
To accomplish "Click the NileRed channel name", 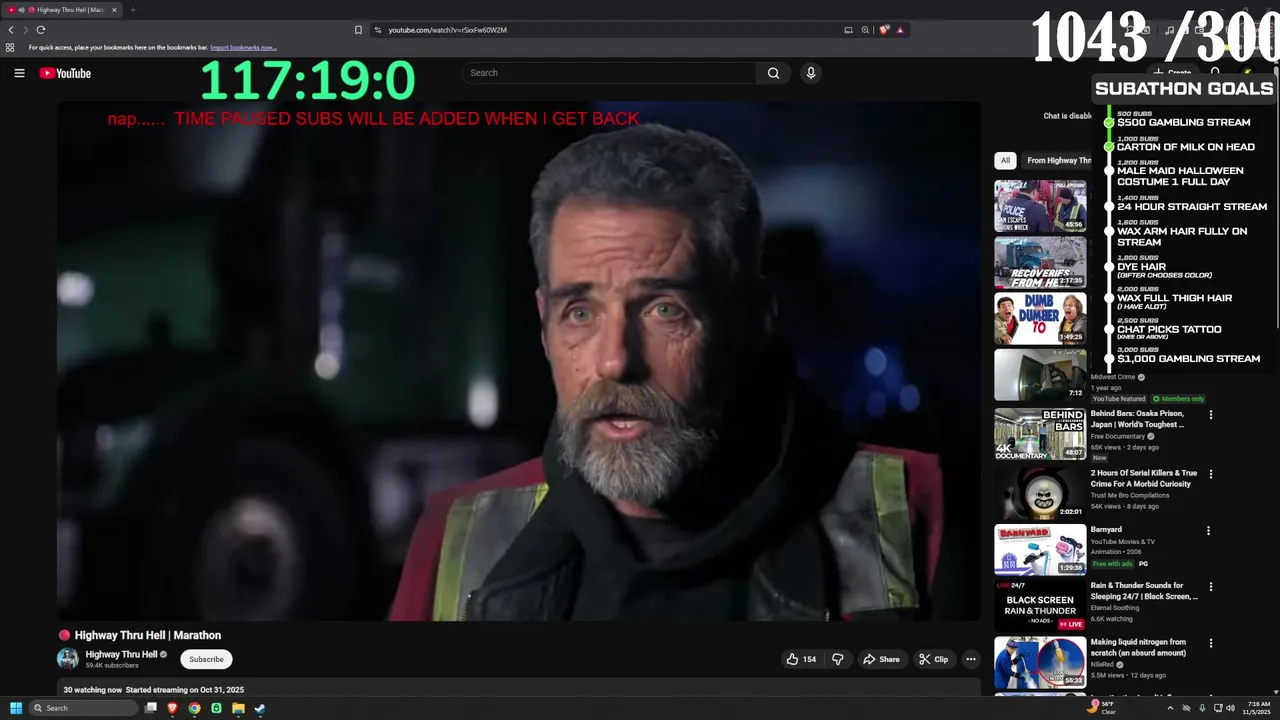I will 1102,664.
